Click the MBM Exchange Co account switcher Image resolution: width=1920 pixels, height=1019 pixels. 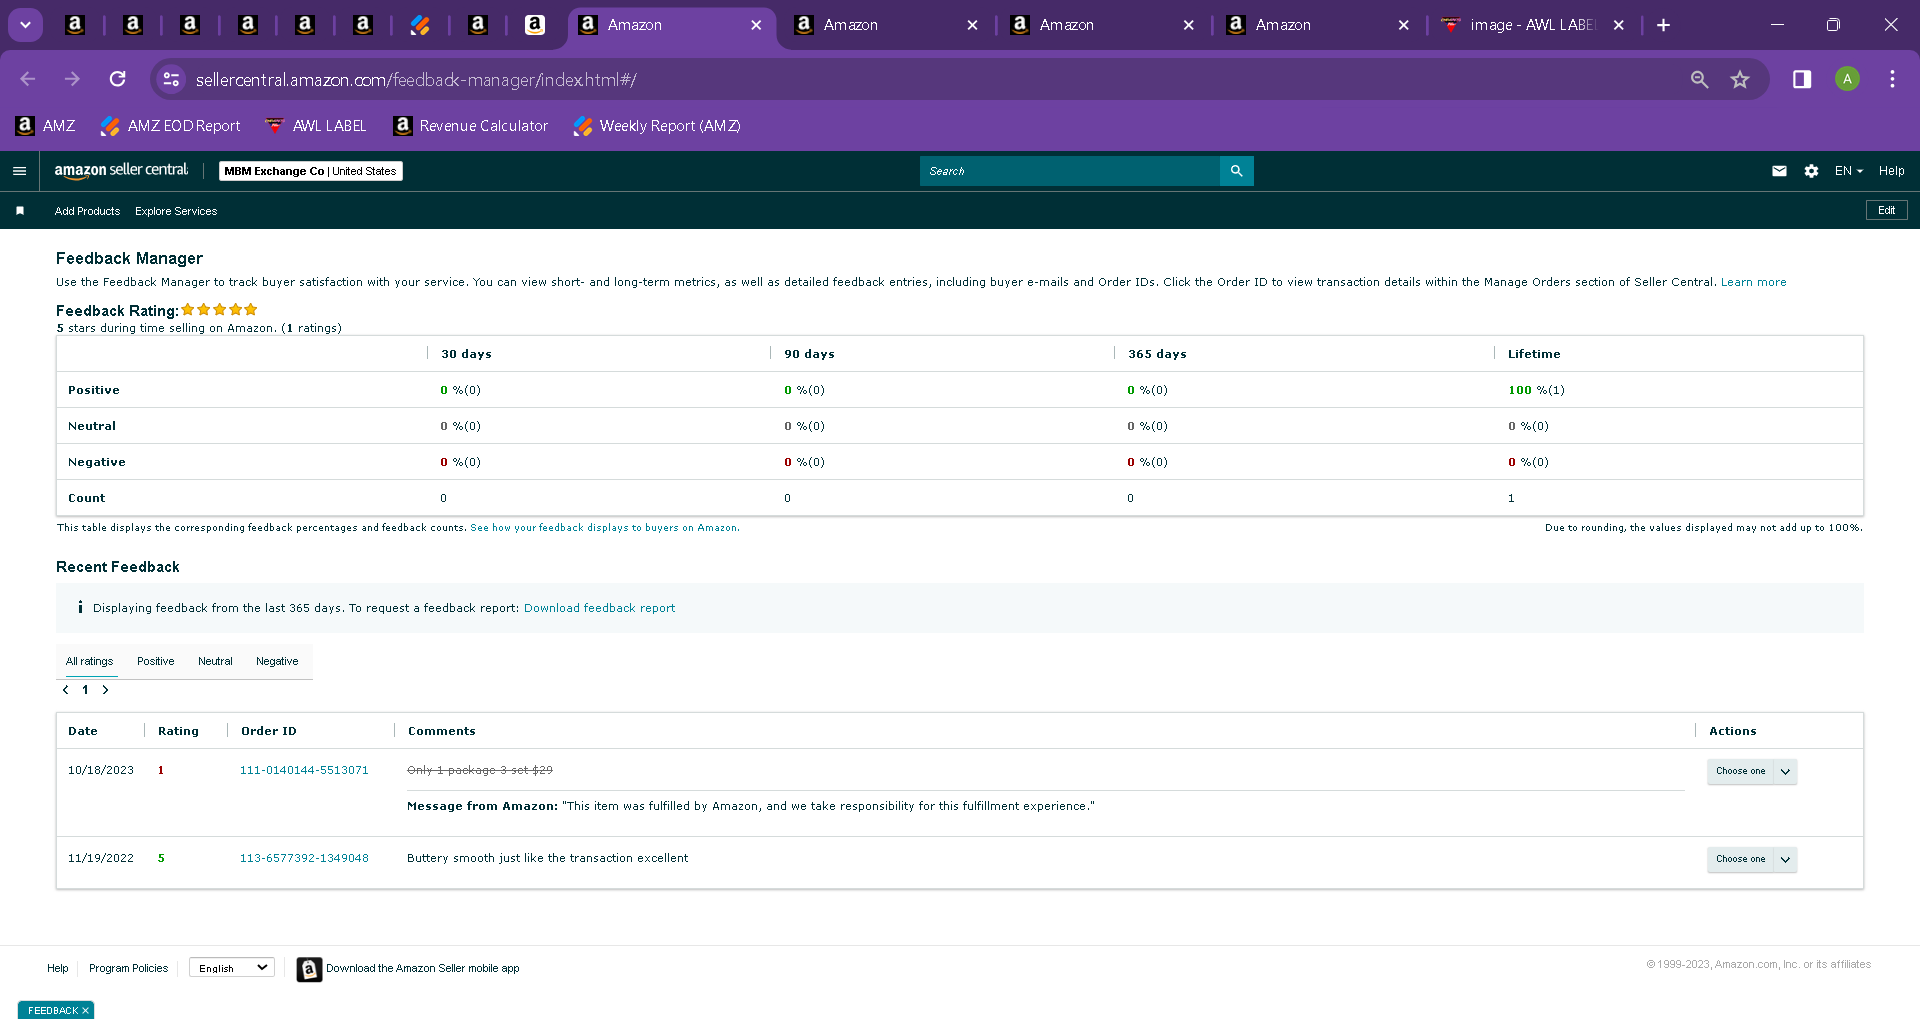point(311,171)
